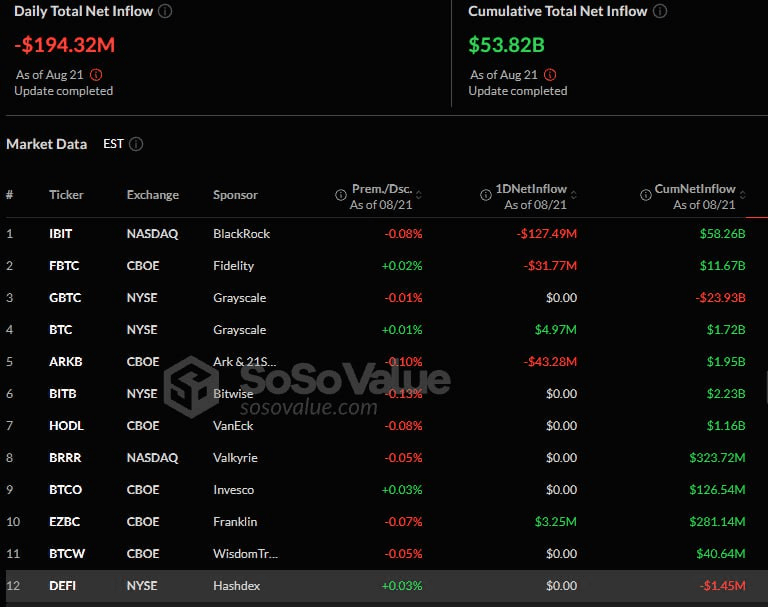Click the Sponsor column header
This screenshot has height=607, width=768.
coord(235,195)
